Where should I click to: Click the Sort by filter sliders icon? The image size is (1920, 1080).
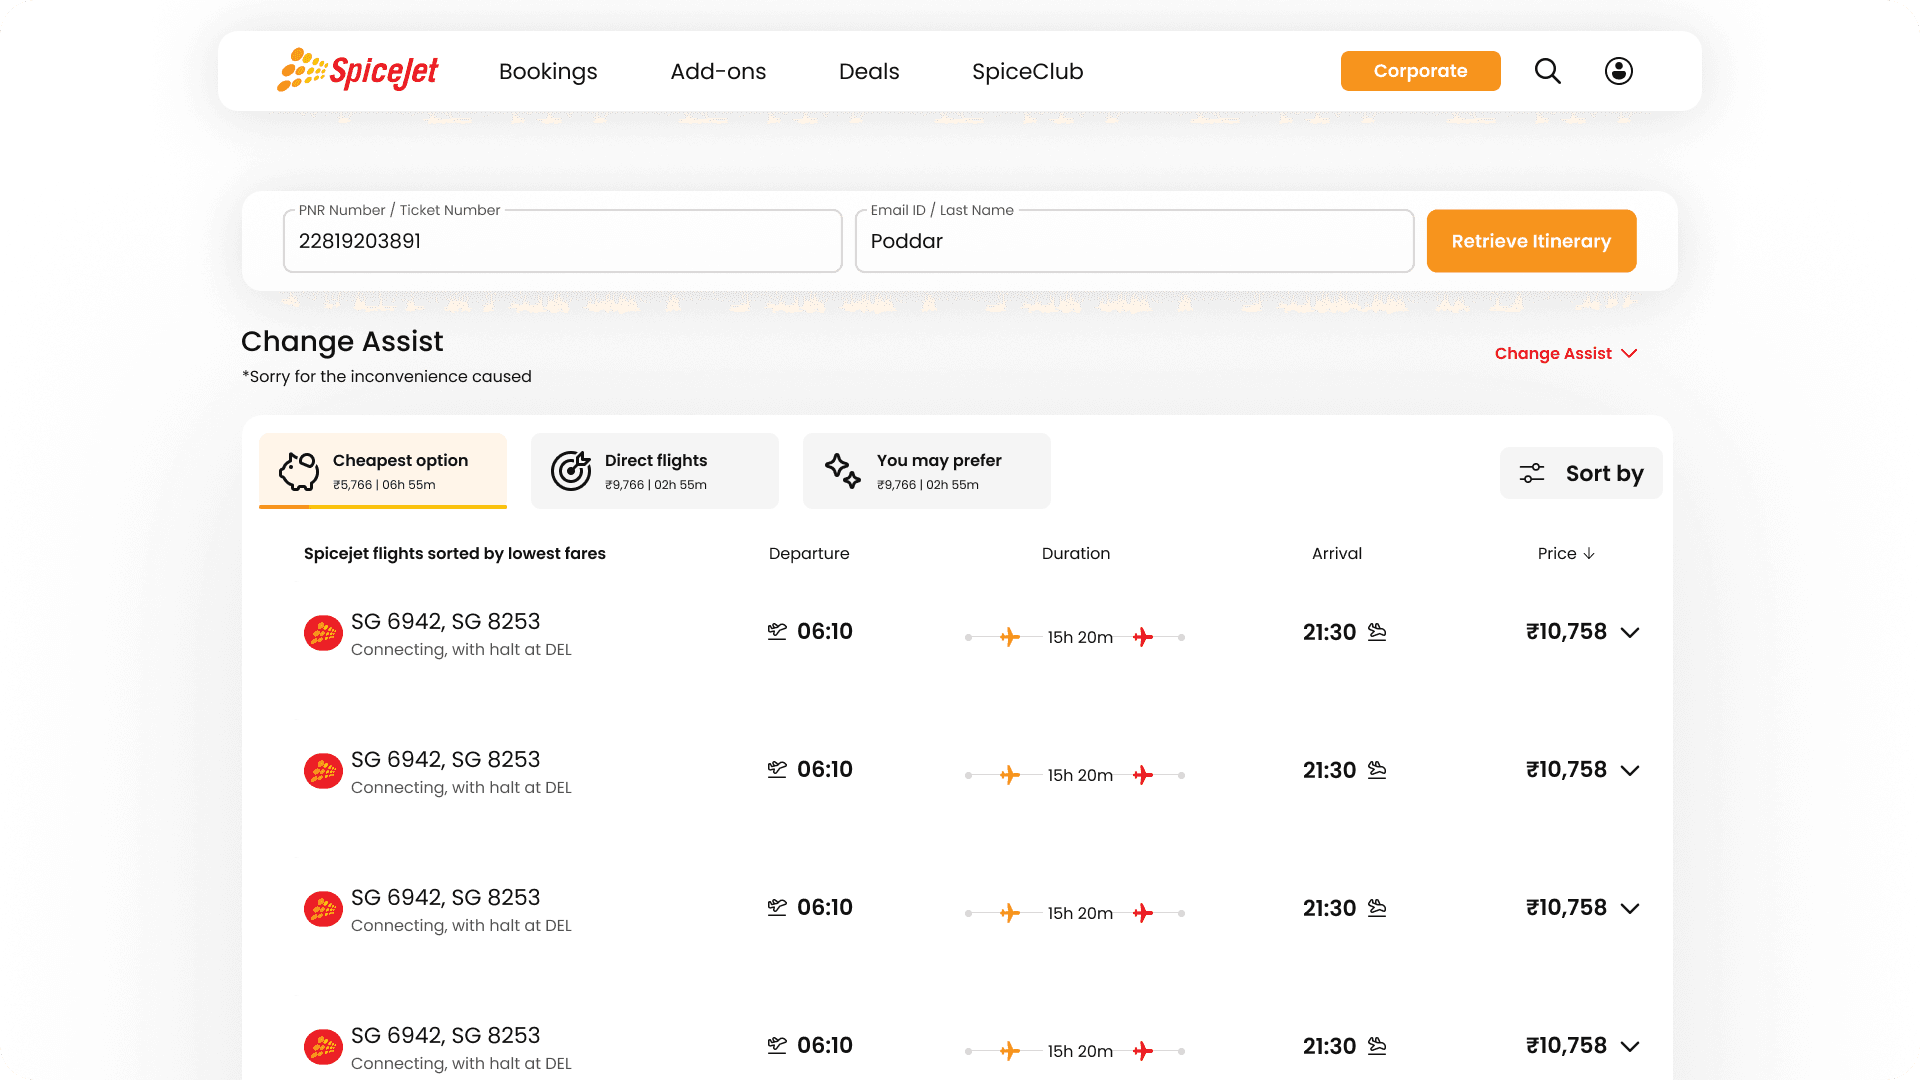[x=1531, y=473]
